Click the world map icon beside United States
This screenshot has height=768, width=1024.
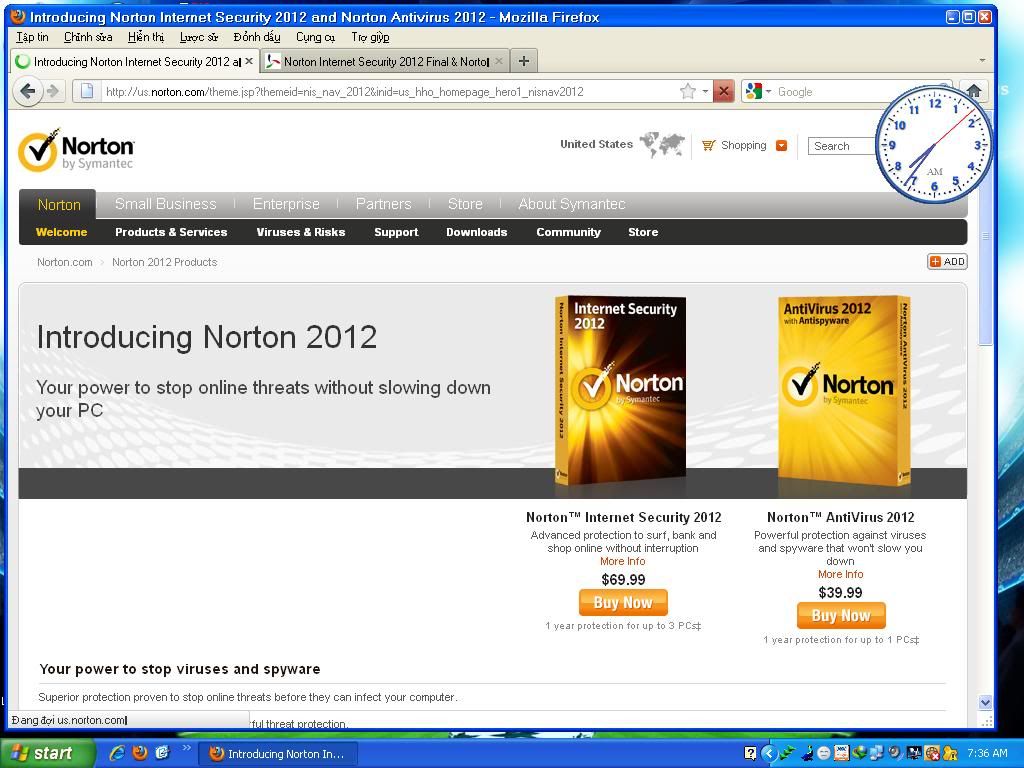662,144
